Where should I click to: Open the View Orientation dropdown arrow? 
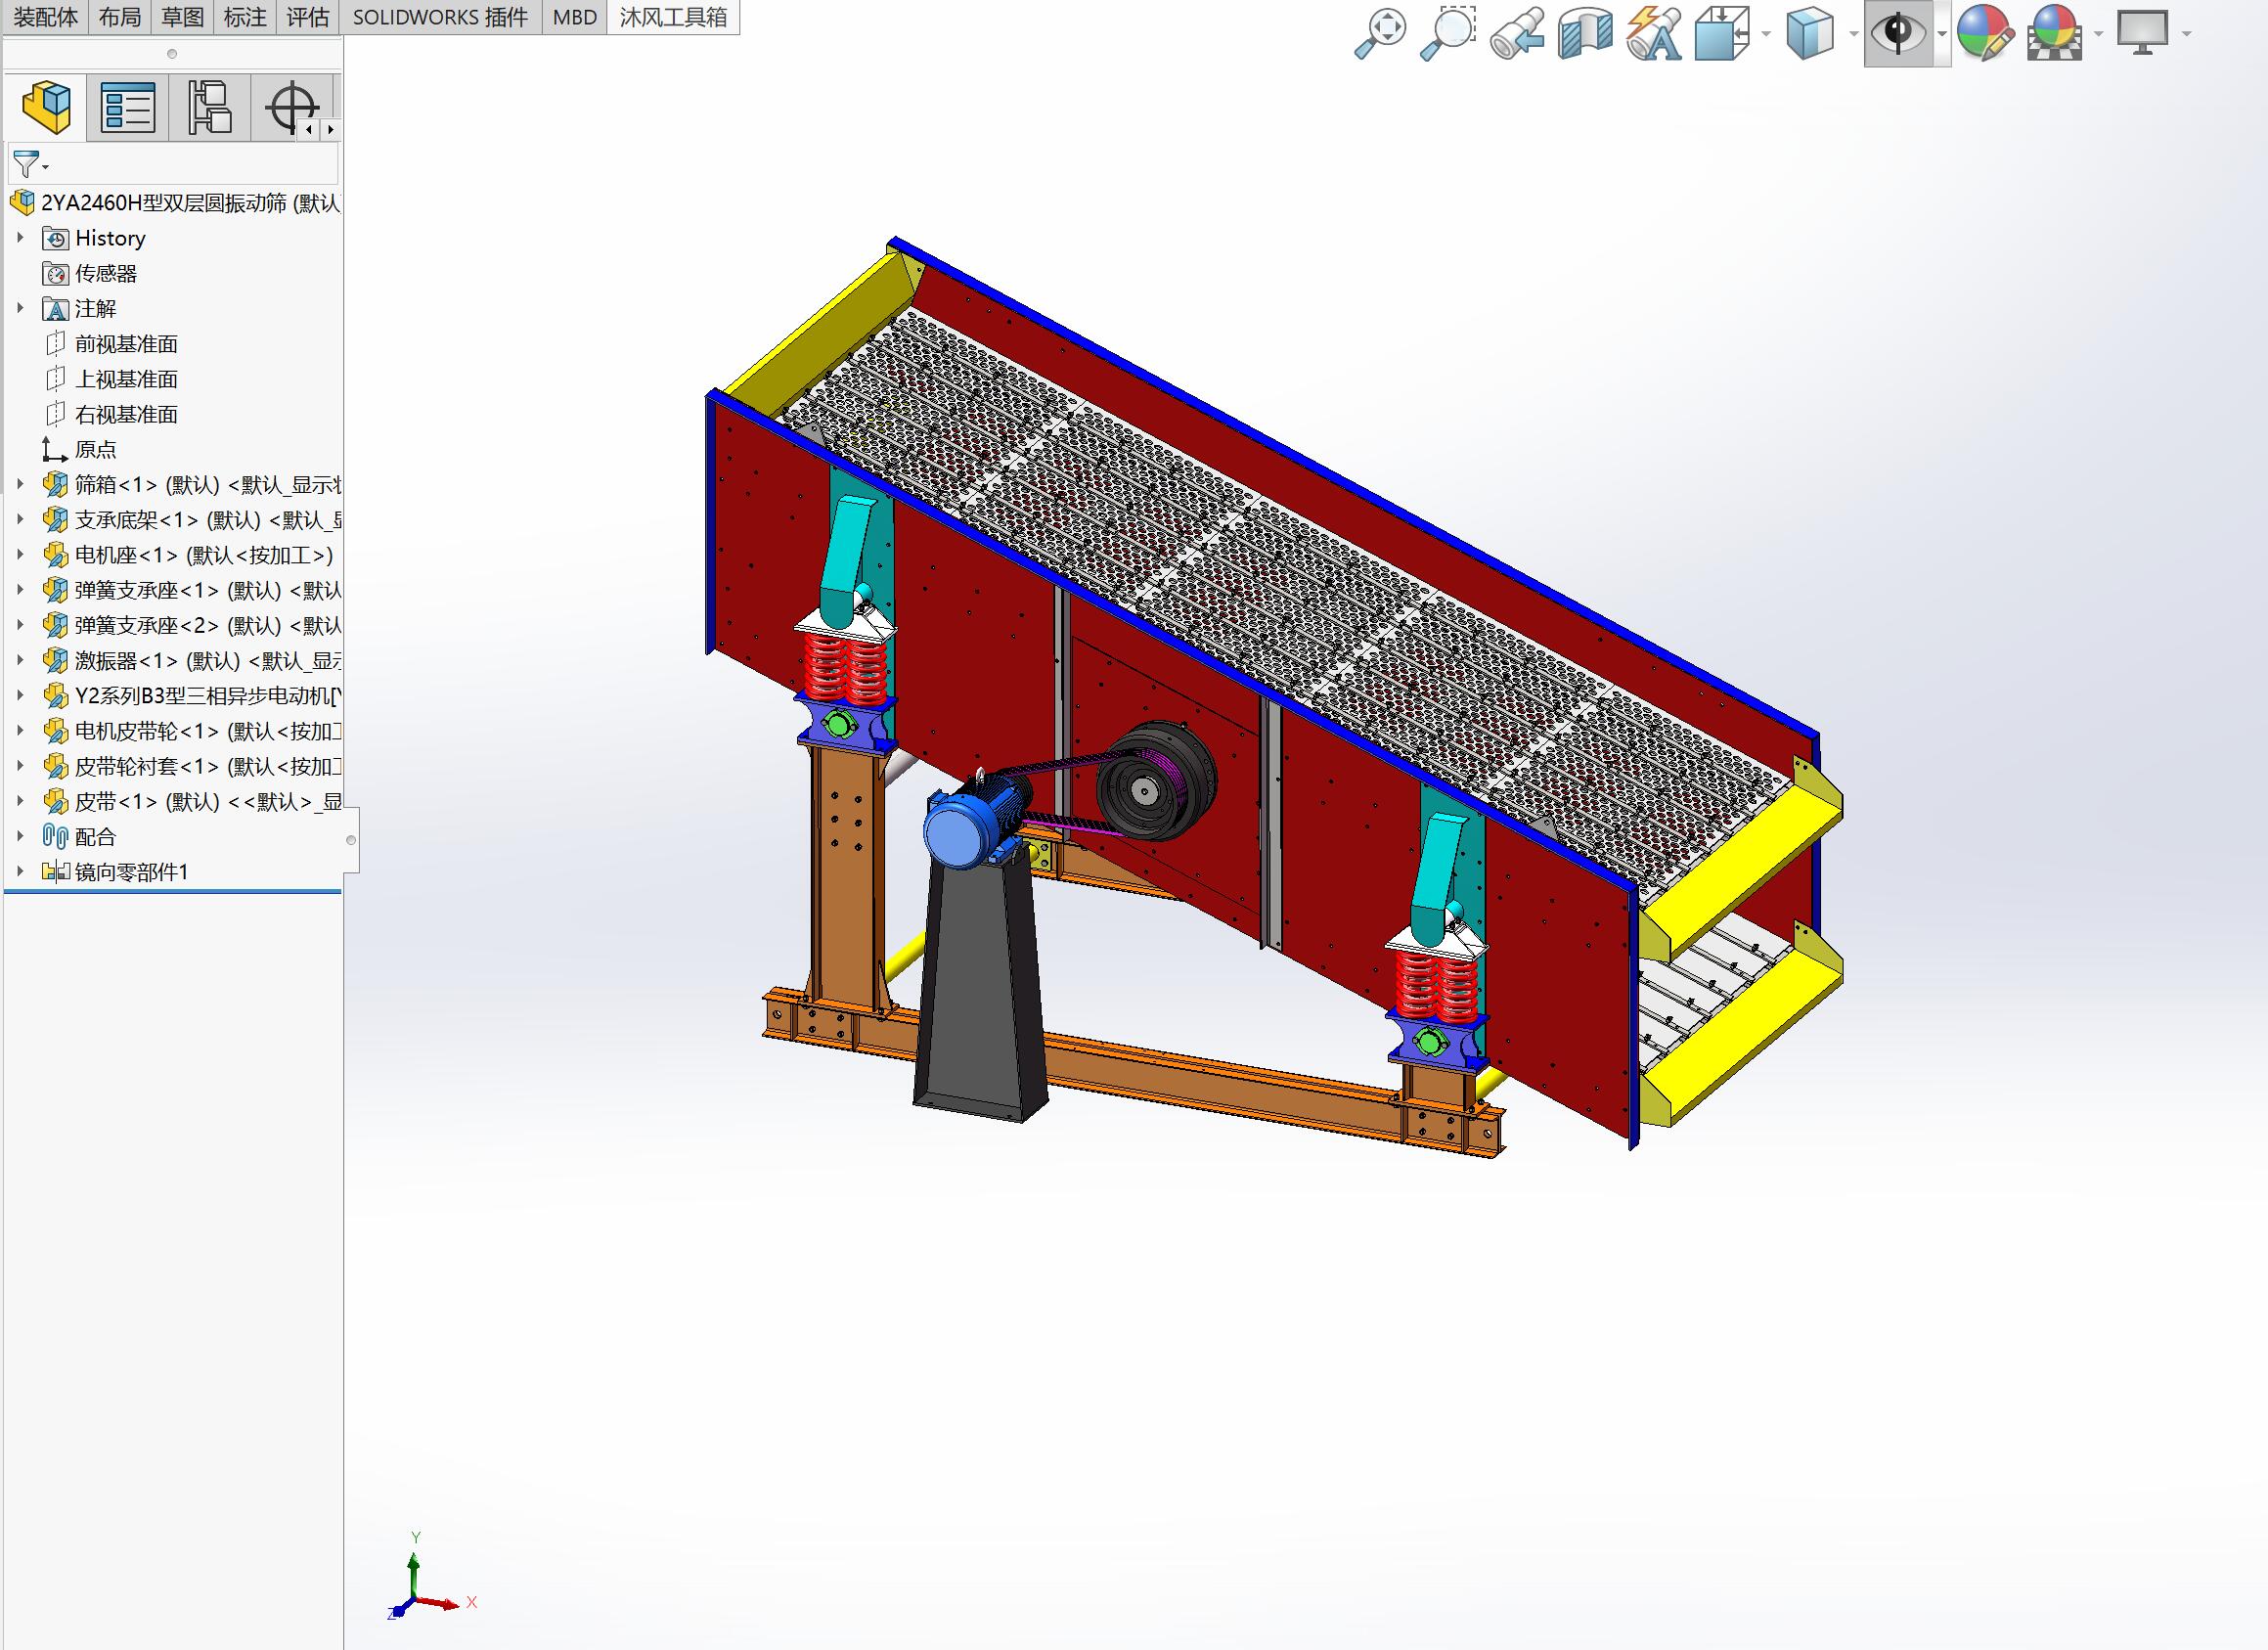pos(1765,35)
